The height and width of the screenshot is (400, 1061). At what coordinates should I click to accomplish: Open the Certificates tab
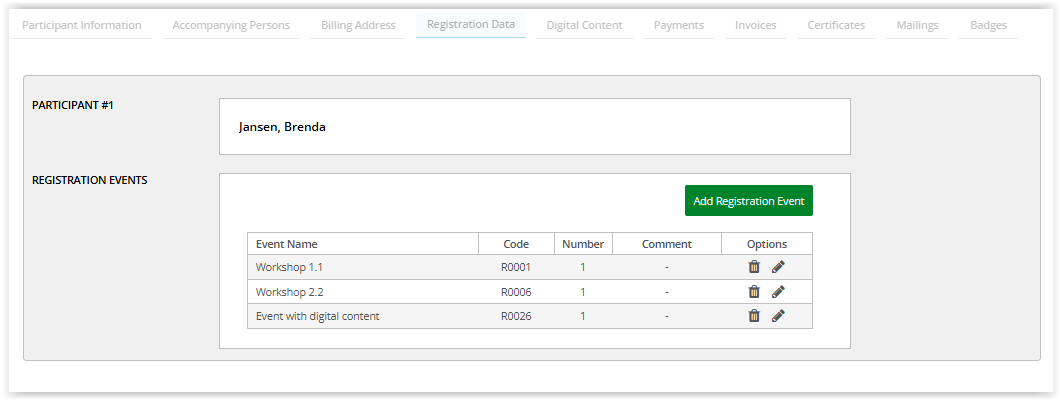(x=836, y=25)
